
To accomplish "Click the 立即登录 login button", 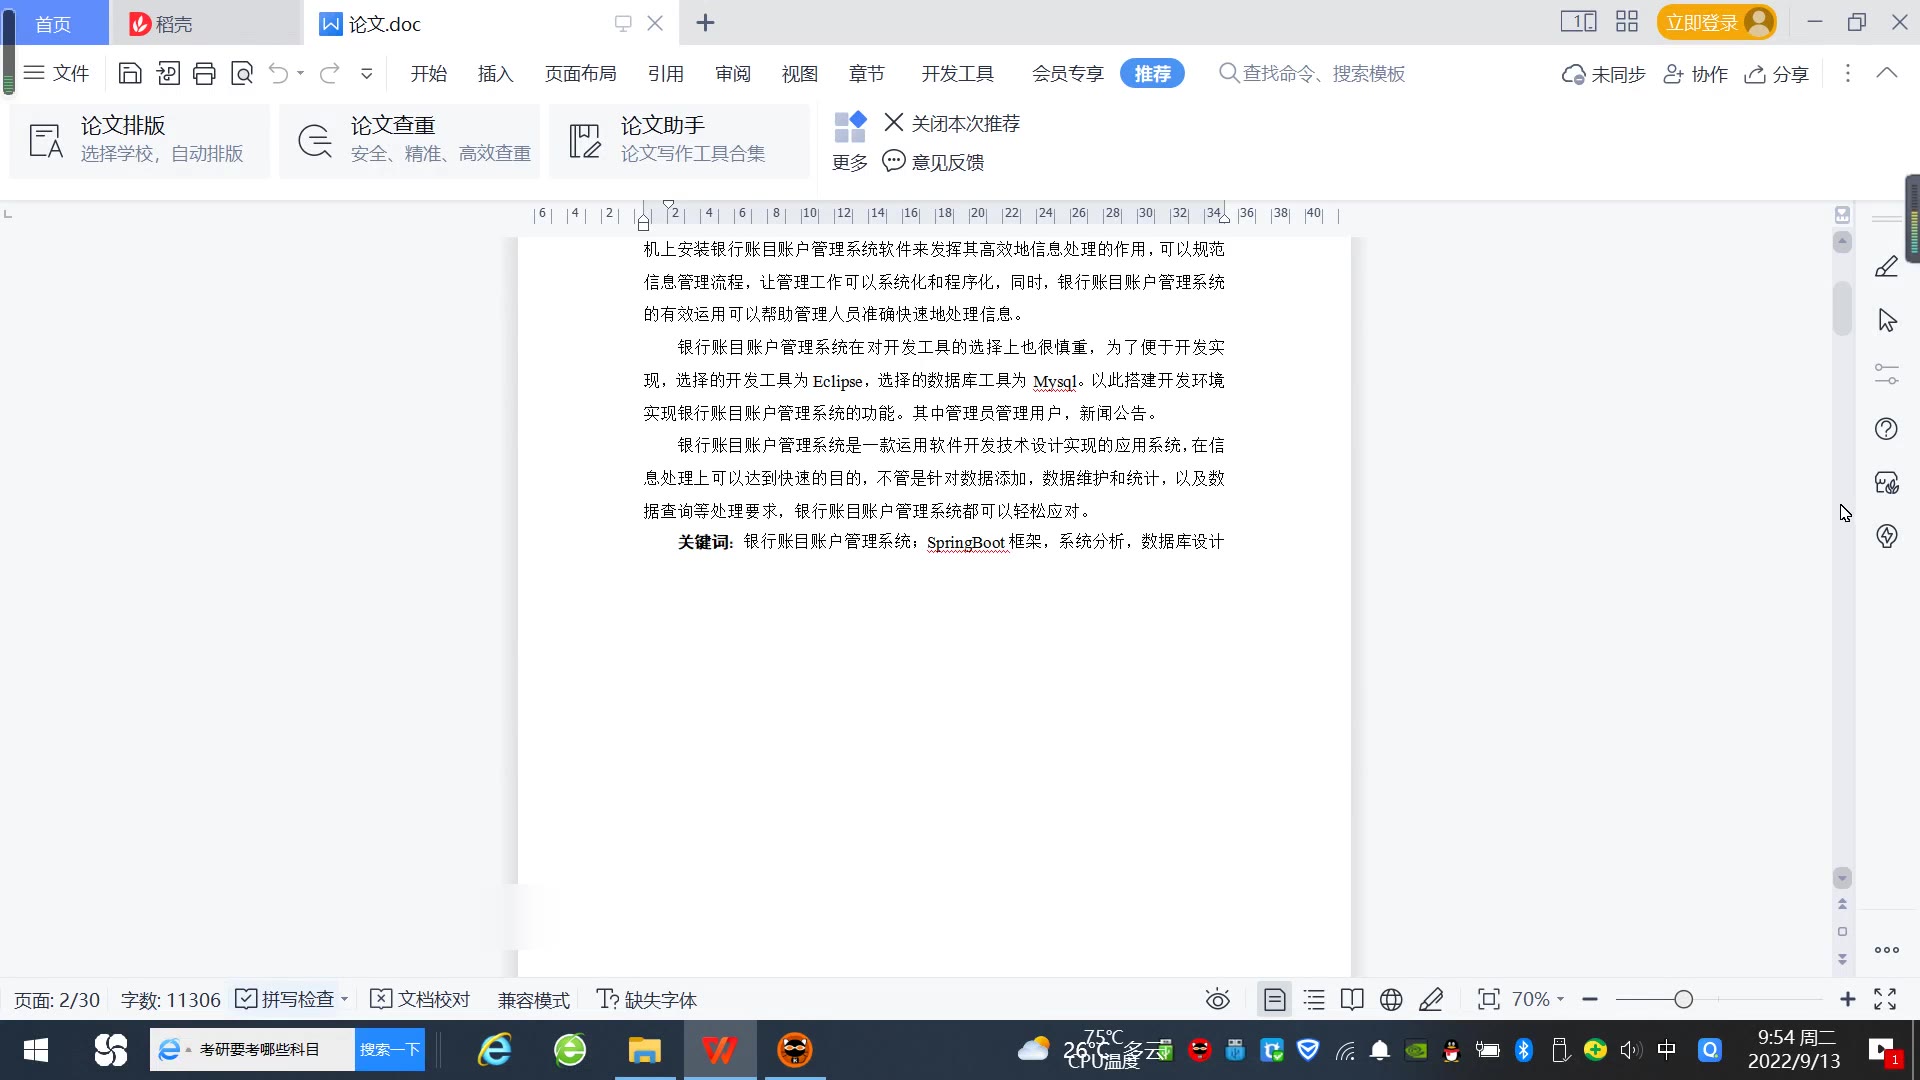I will click(x=1702, y=22).
